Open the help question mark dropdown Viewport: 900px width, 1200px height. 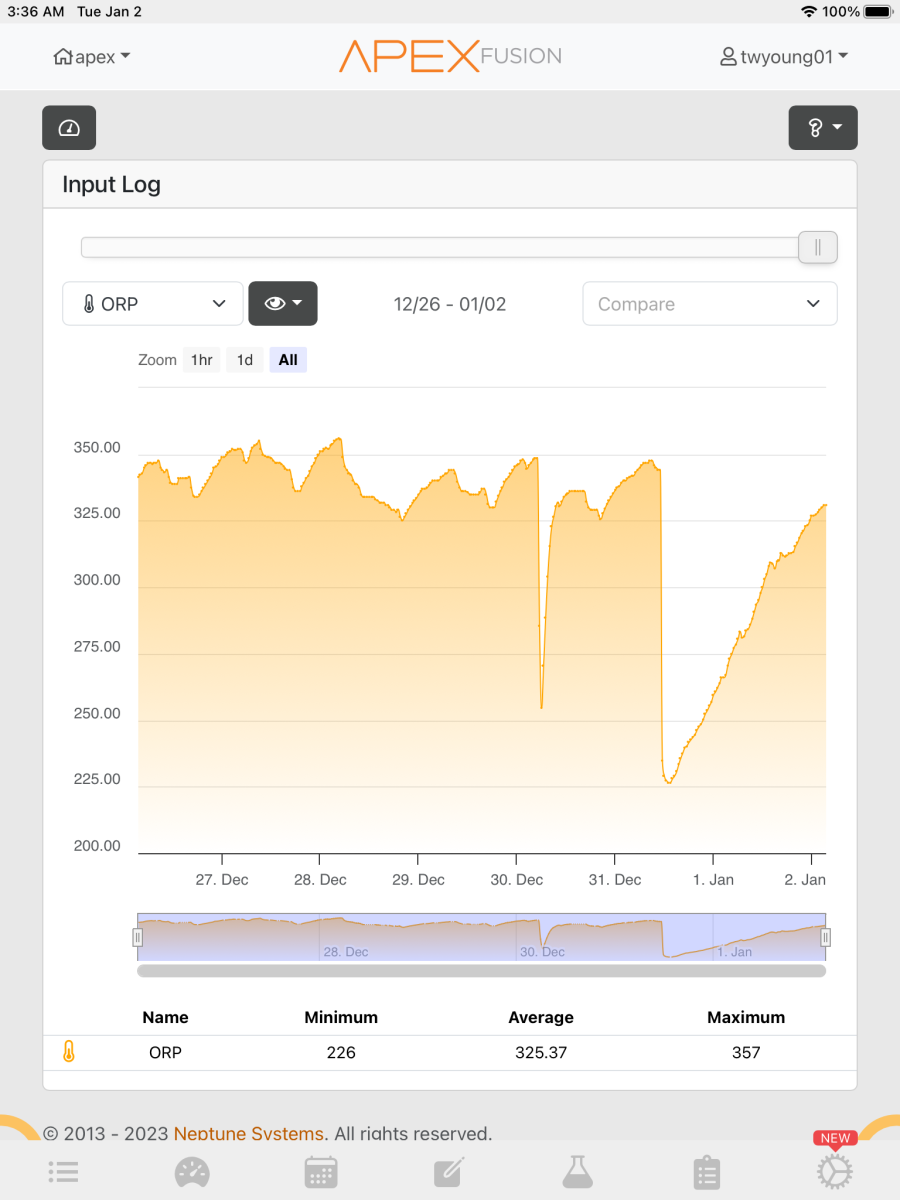823,128
